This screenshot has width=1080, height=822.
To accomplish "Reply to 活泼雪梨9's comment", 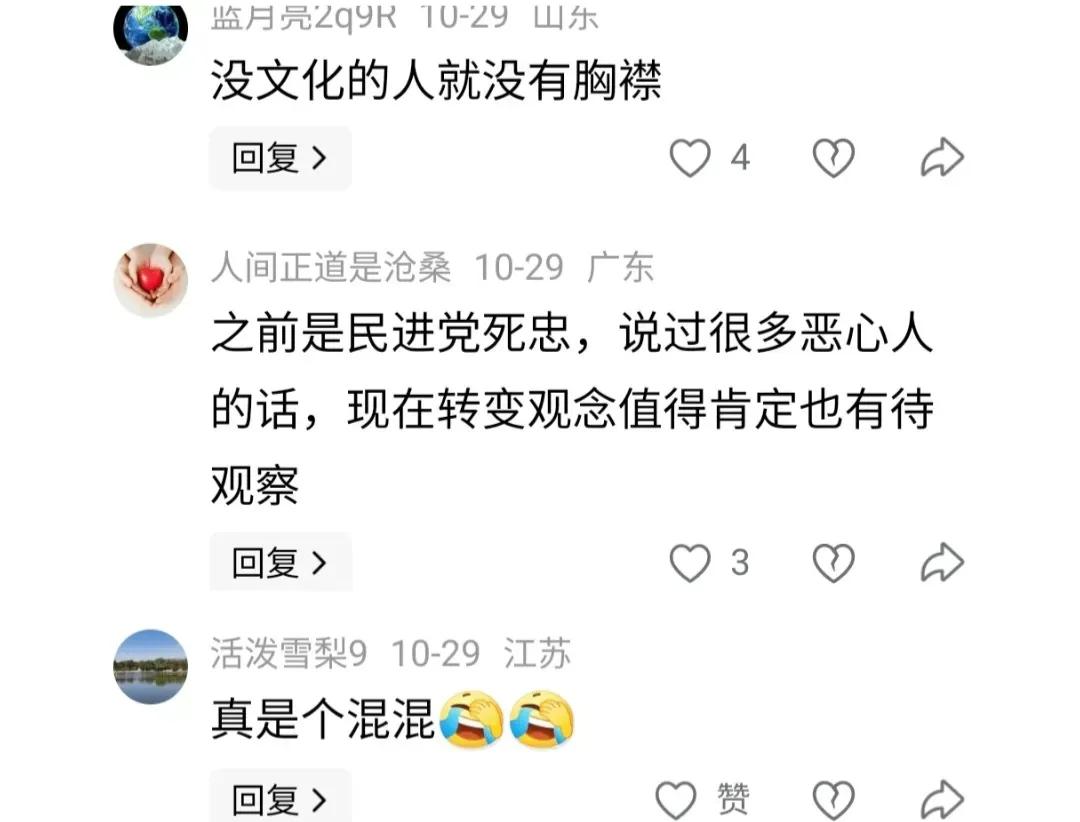I will 280,798.
